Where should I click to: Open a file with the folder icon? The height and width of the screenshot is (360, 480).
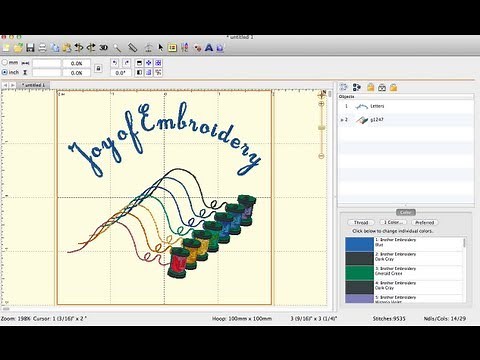18,48
